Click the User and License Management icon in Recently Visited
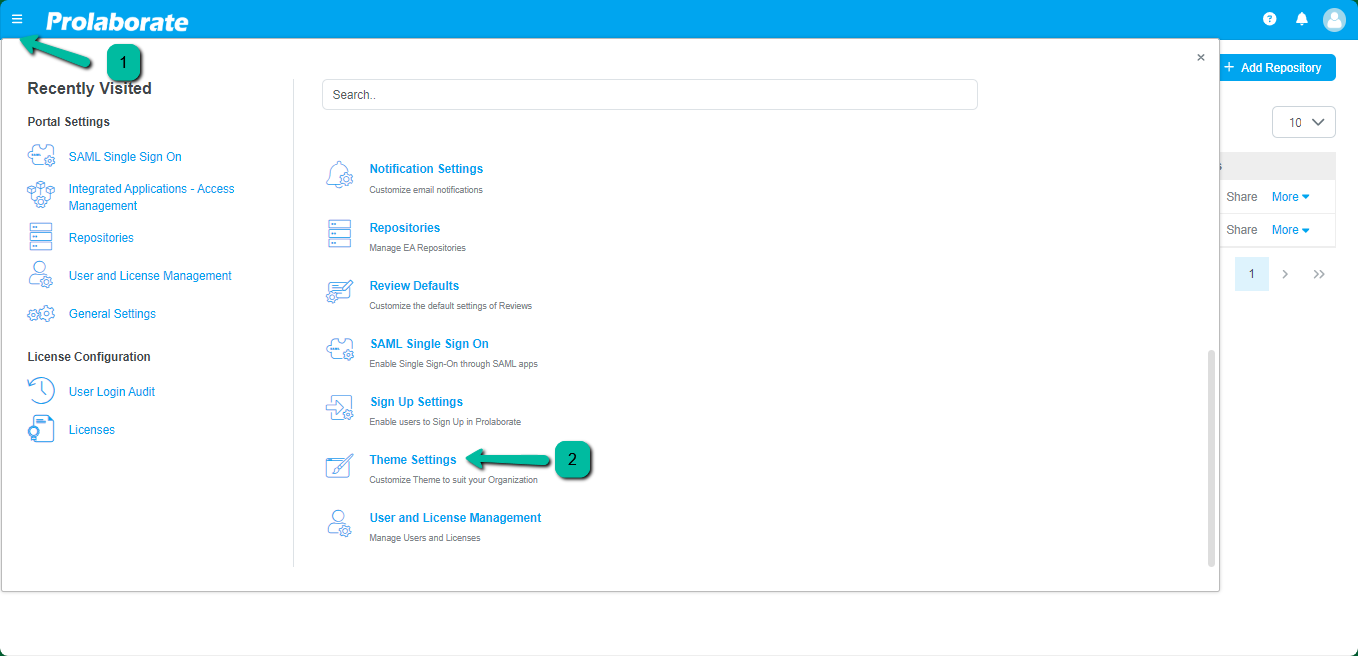The image size is (1358, 656). click(x=41, y=275)
